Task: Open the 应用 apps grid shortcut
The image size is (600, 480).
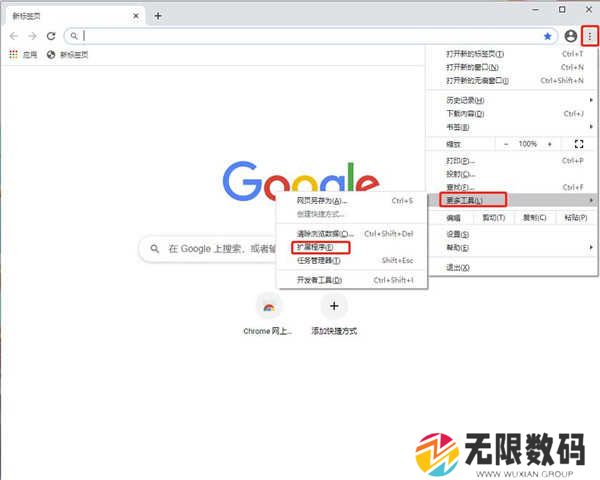Action: 23,55
